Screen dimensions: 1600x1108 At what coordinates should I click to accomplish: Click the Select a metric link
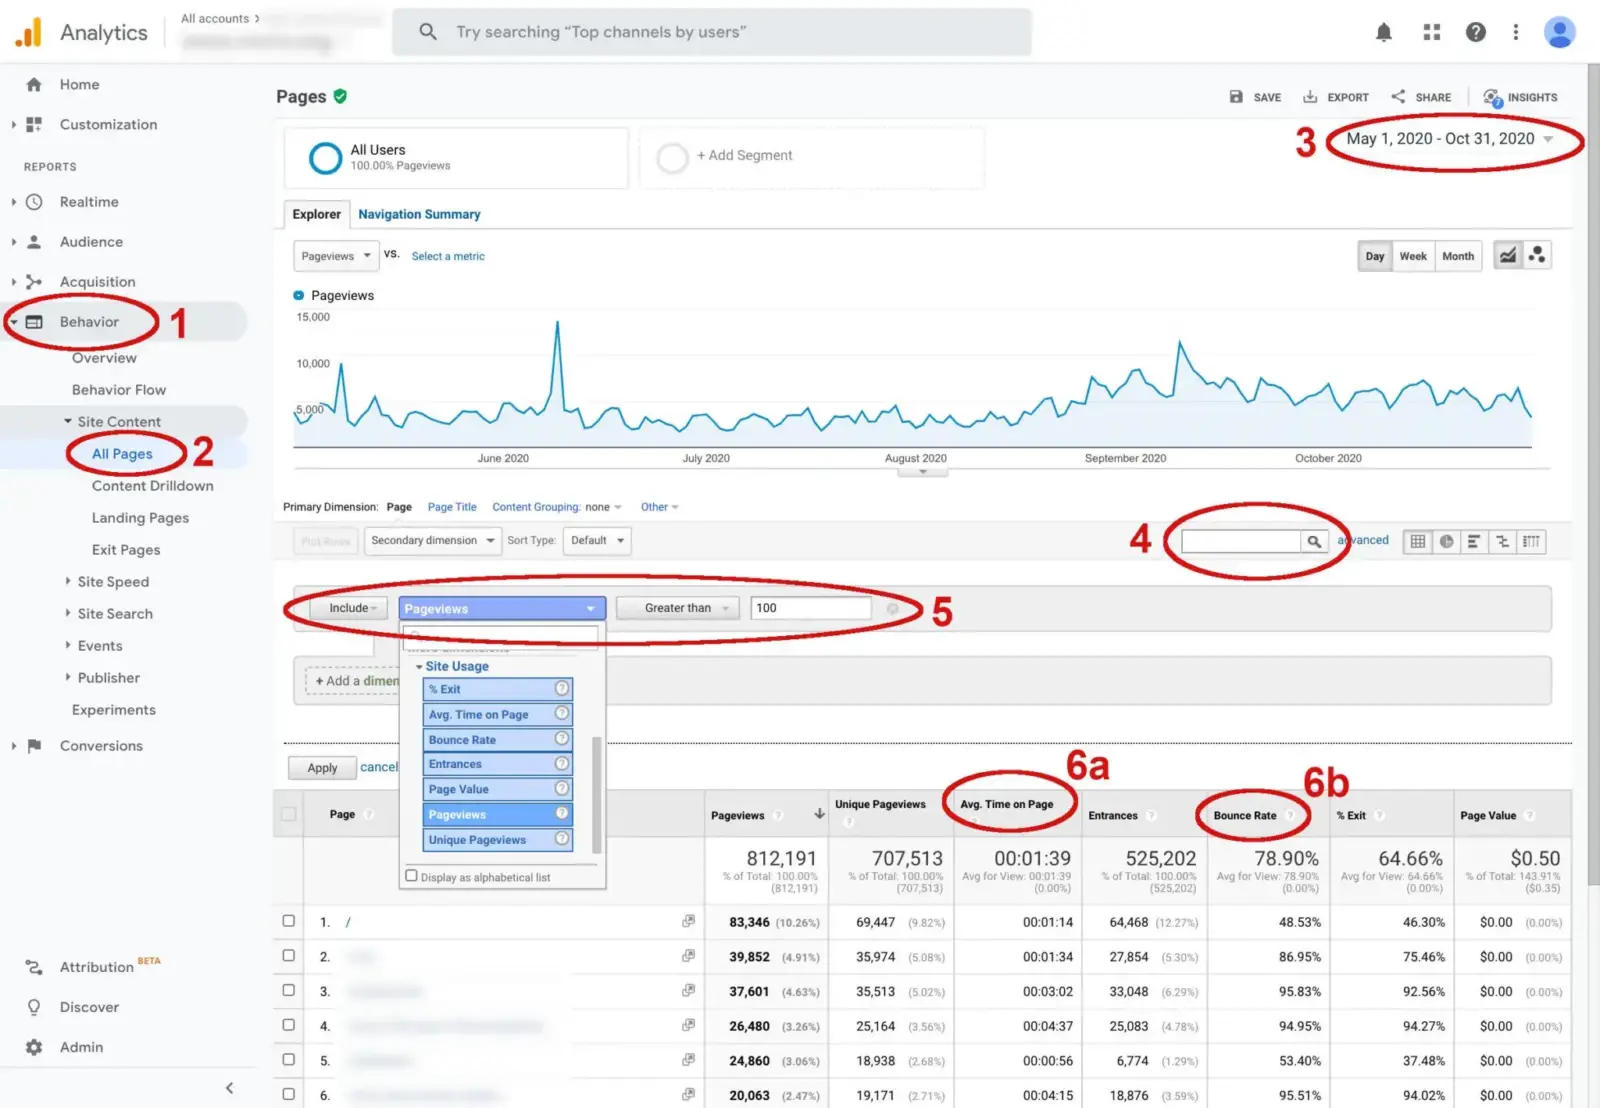click(448, 257)
